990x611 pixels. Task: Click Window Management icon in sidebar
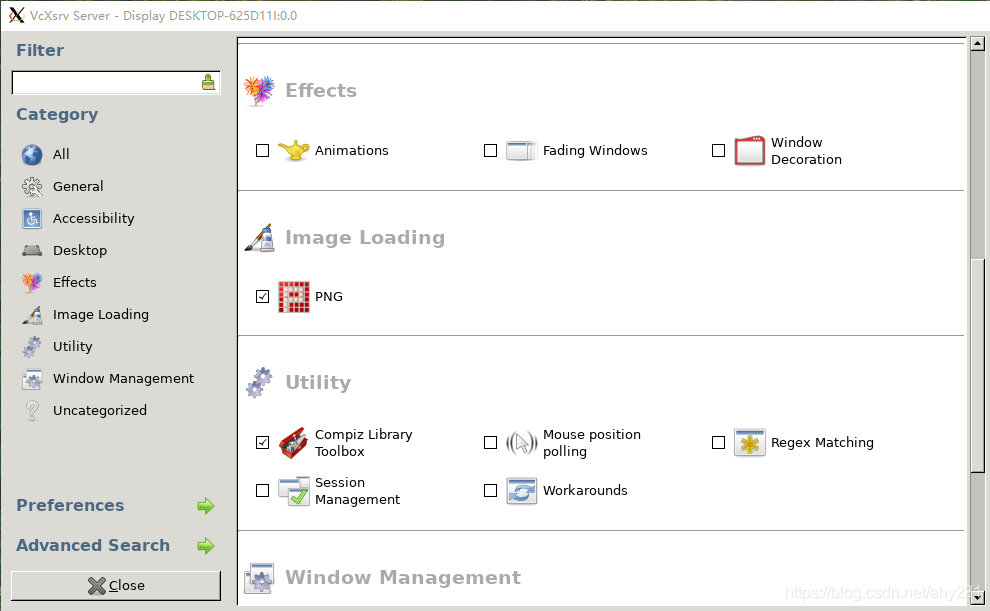pyautogui.click(x=32, y=379)
